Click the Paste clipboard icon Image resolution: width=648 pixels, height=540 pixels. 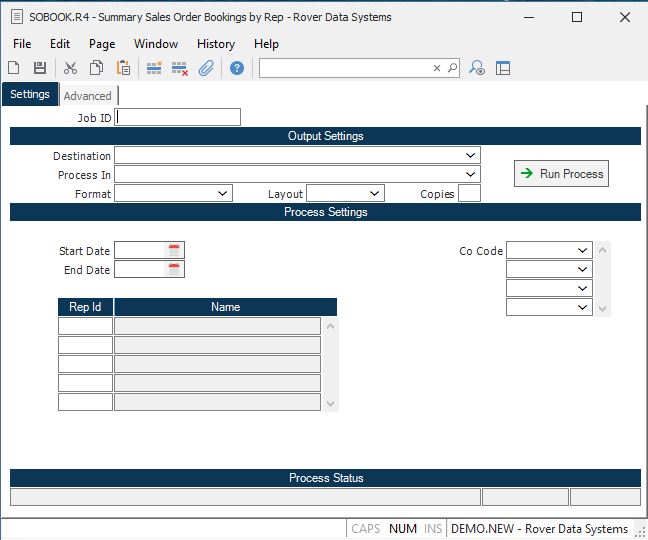pyautogui.click(x=123, y=68)
